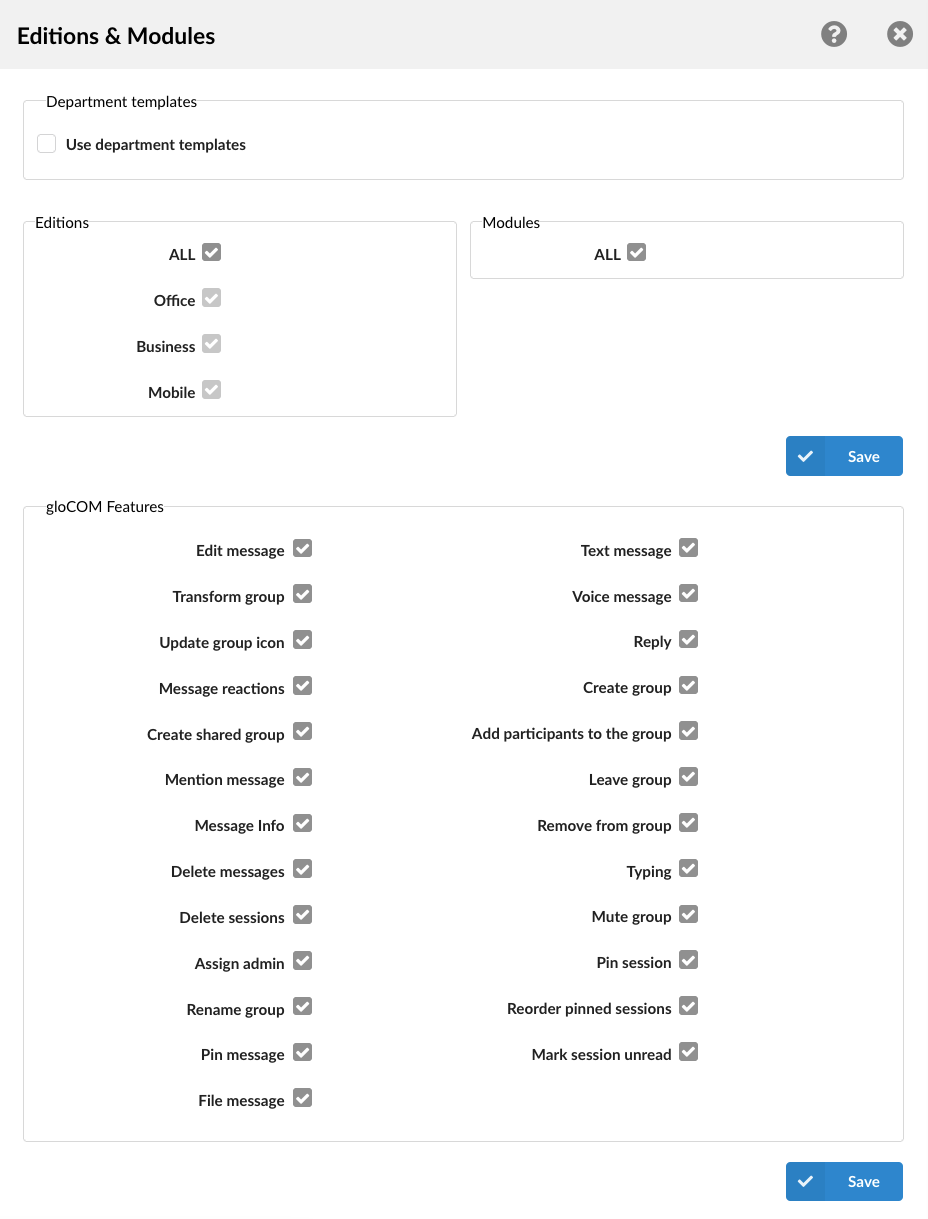Close the Editions & Modules dialog

pyautogui.click(x=900, y=35)
